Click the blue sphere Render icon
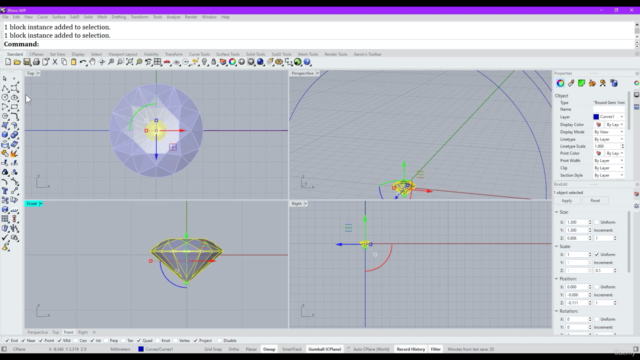This screenshot has height=360, width=640. (x=260, y=62)
